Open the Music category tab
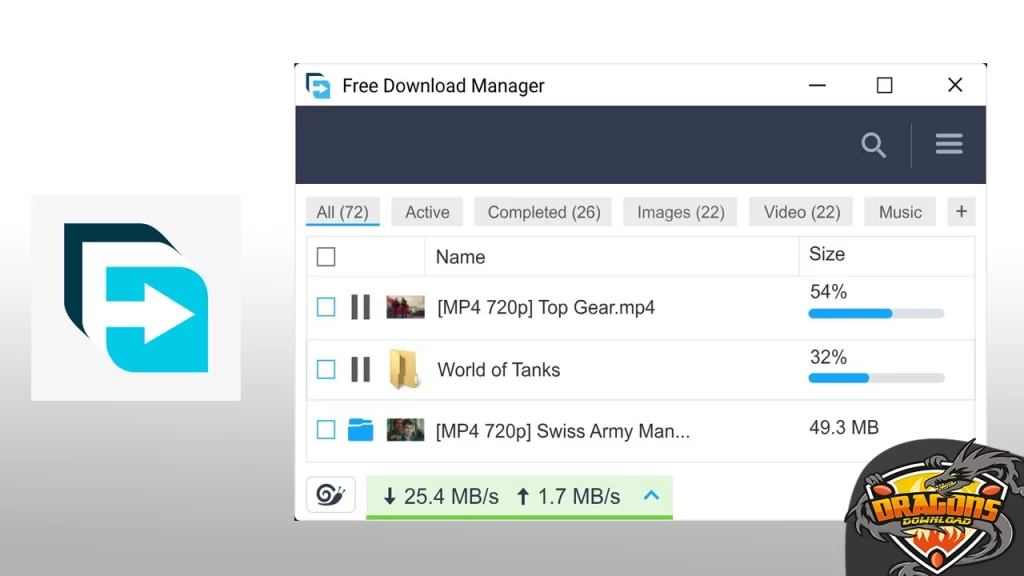 (899, 211)
